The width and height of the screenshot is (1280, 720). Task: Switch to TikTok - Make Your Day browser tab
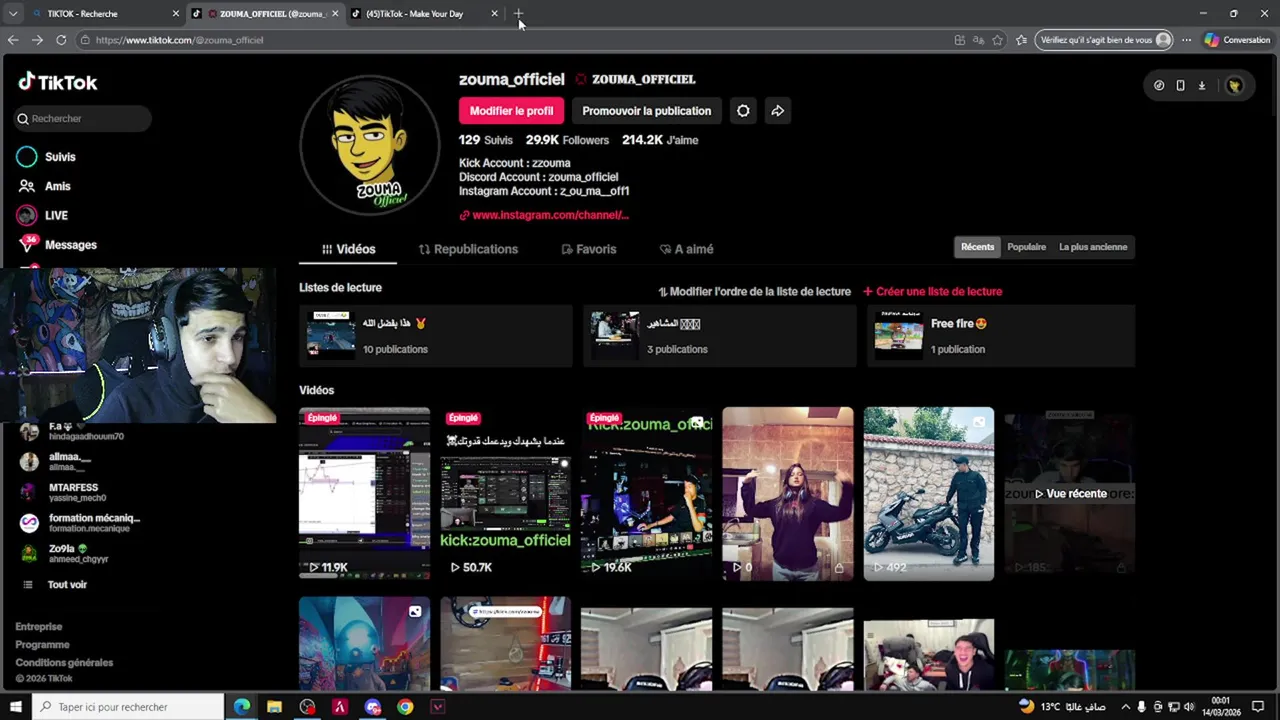tap(424, 13)
